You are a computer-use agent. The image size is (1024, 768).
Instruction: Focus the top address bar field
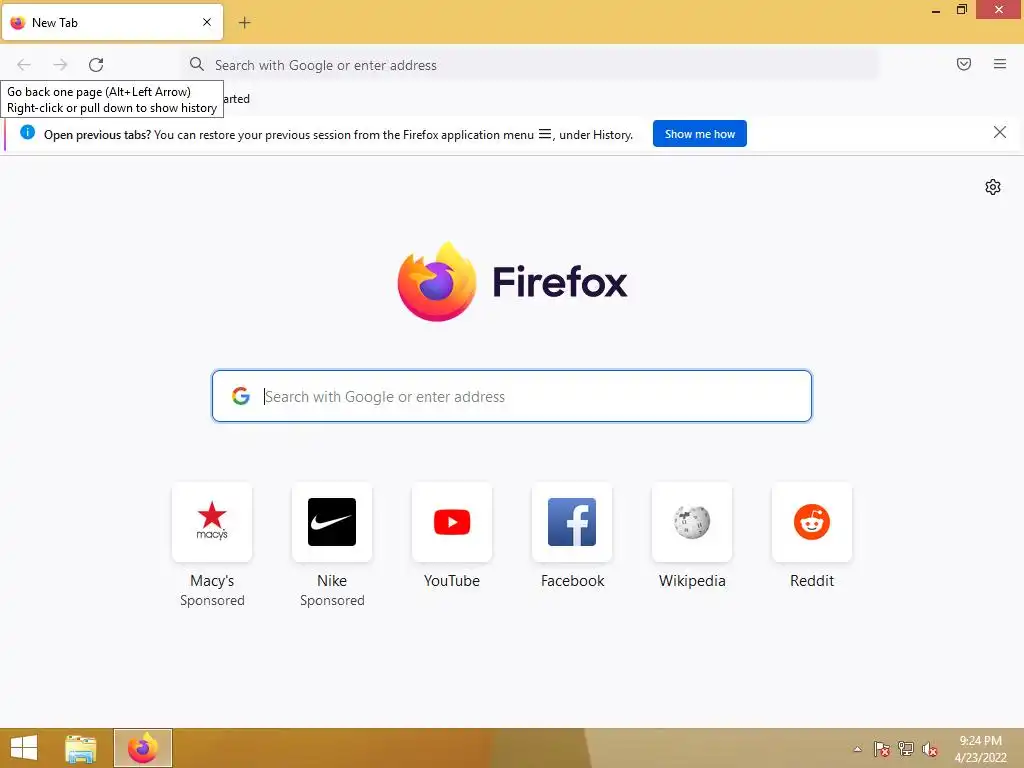point(530,65)
